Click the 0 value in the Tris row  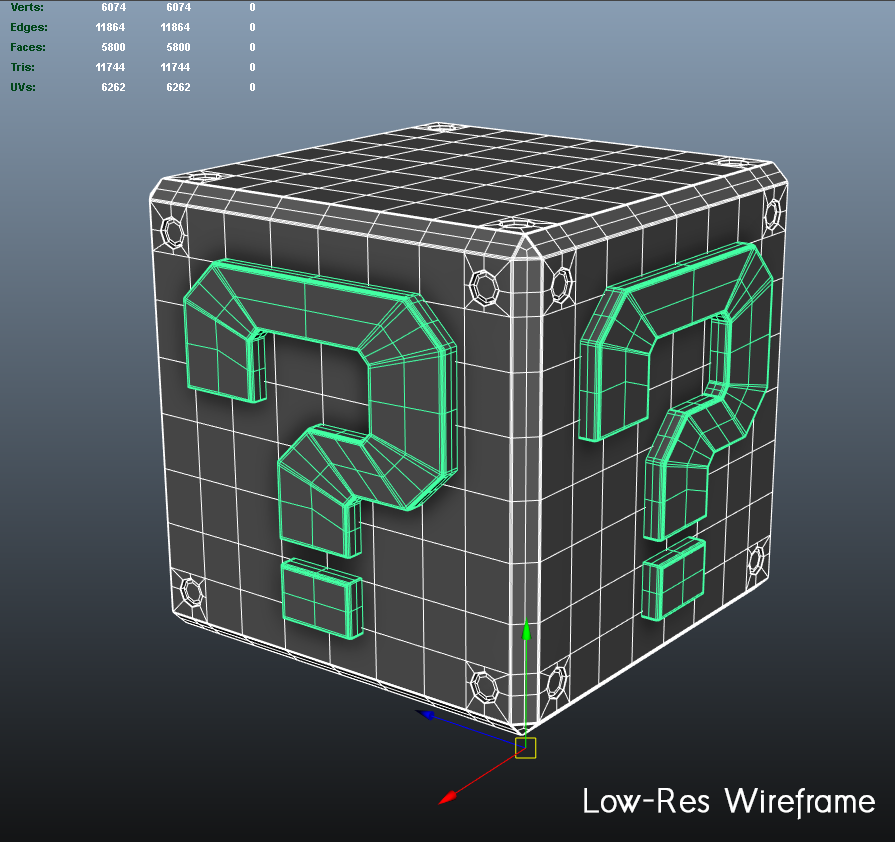click(252, 67)
